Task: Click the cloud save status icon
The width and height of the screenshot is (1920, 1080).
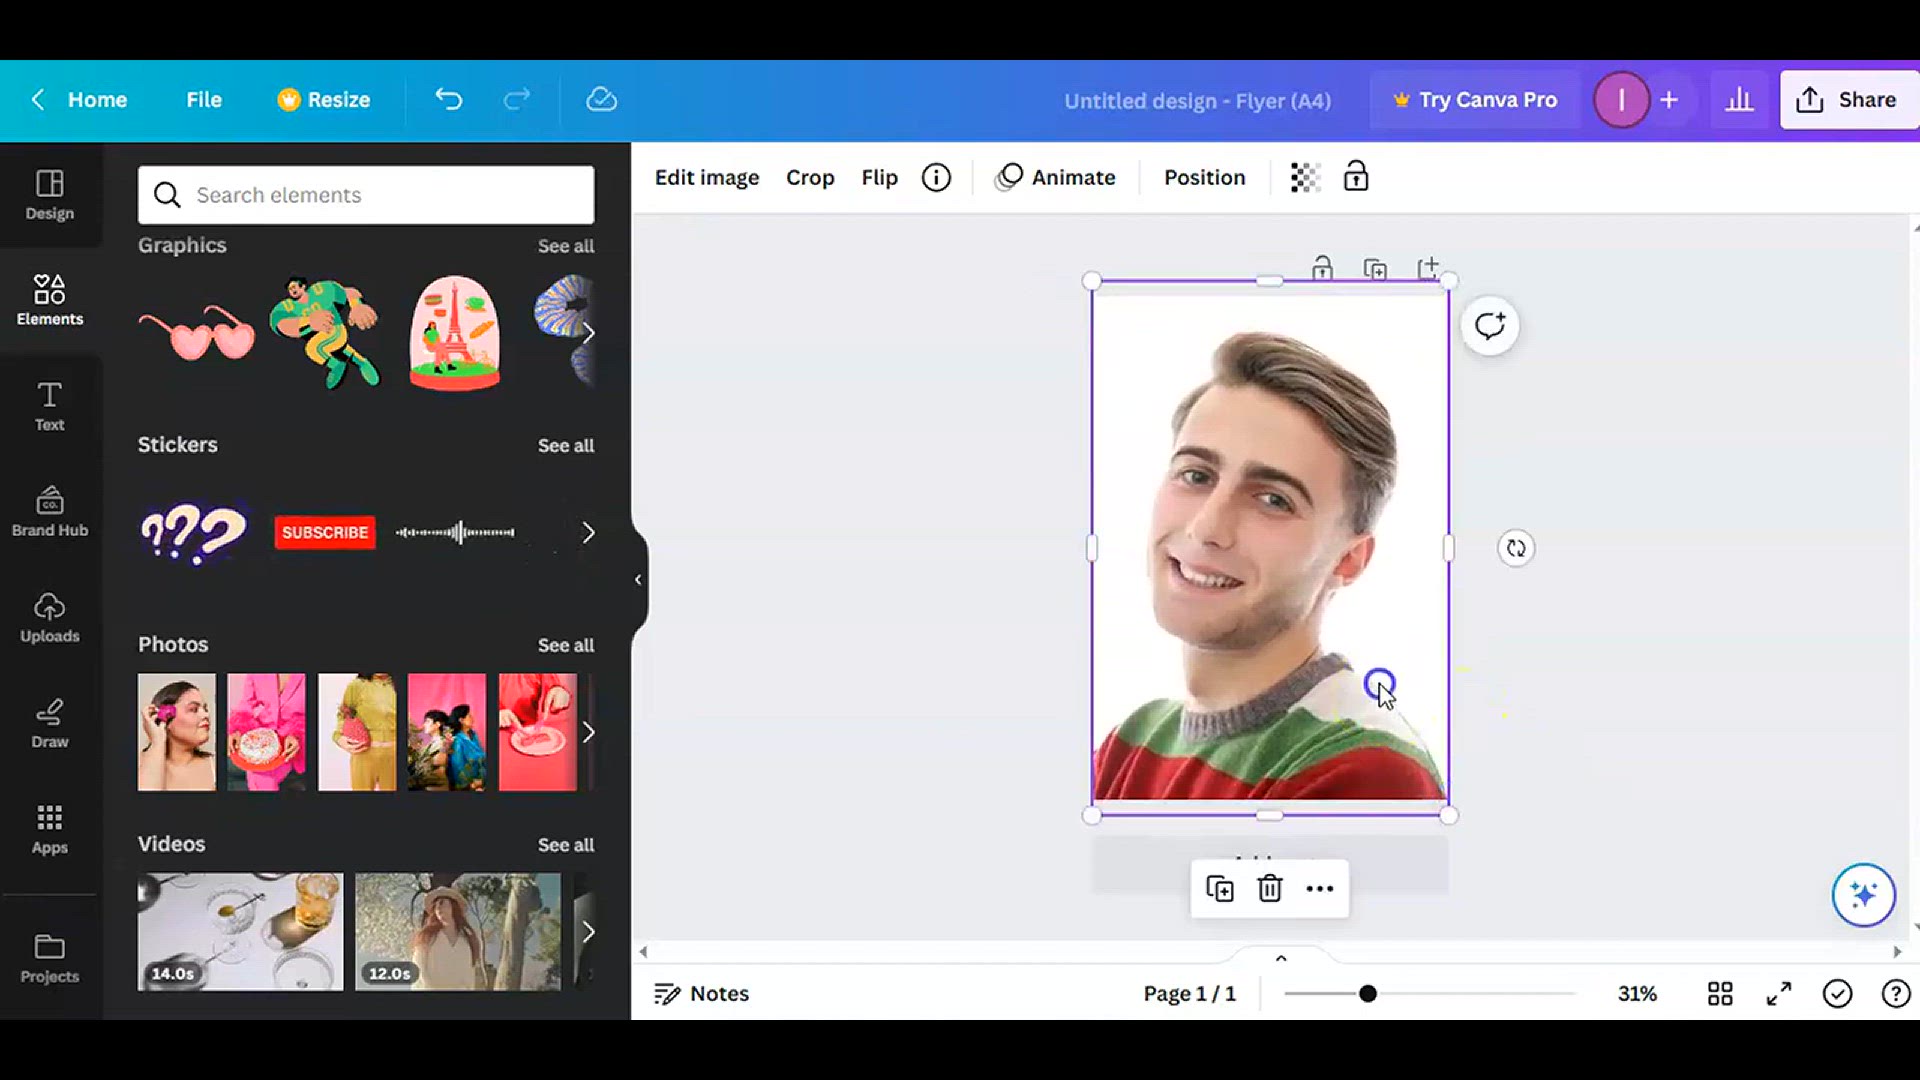Action: click(601, 99)
